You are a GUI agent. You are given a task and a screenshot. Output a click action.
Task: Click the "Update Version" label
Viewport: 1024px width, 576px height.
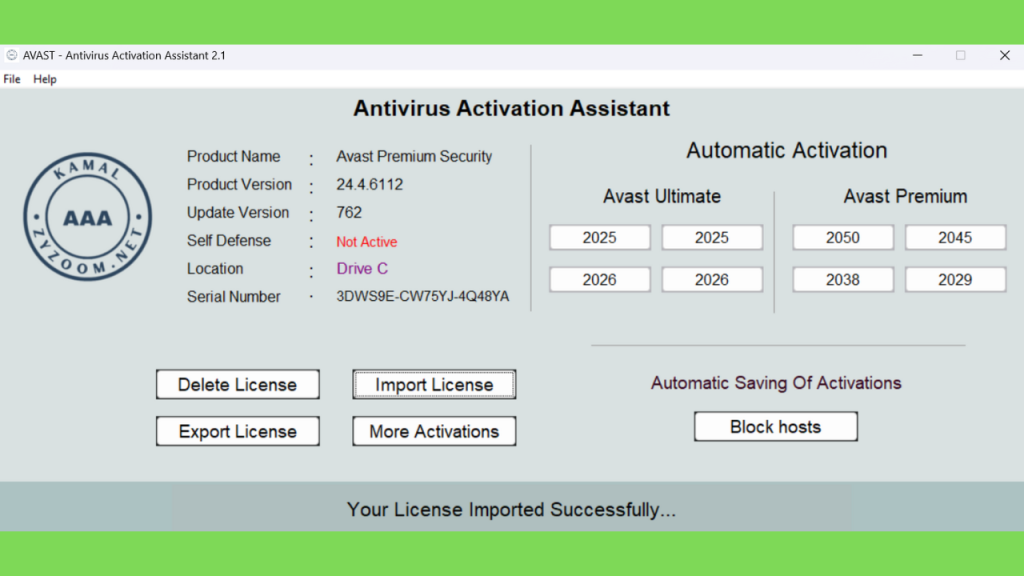pos(238,213)
